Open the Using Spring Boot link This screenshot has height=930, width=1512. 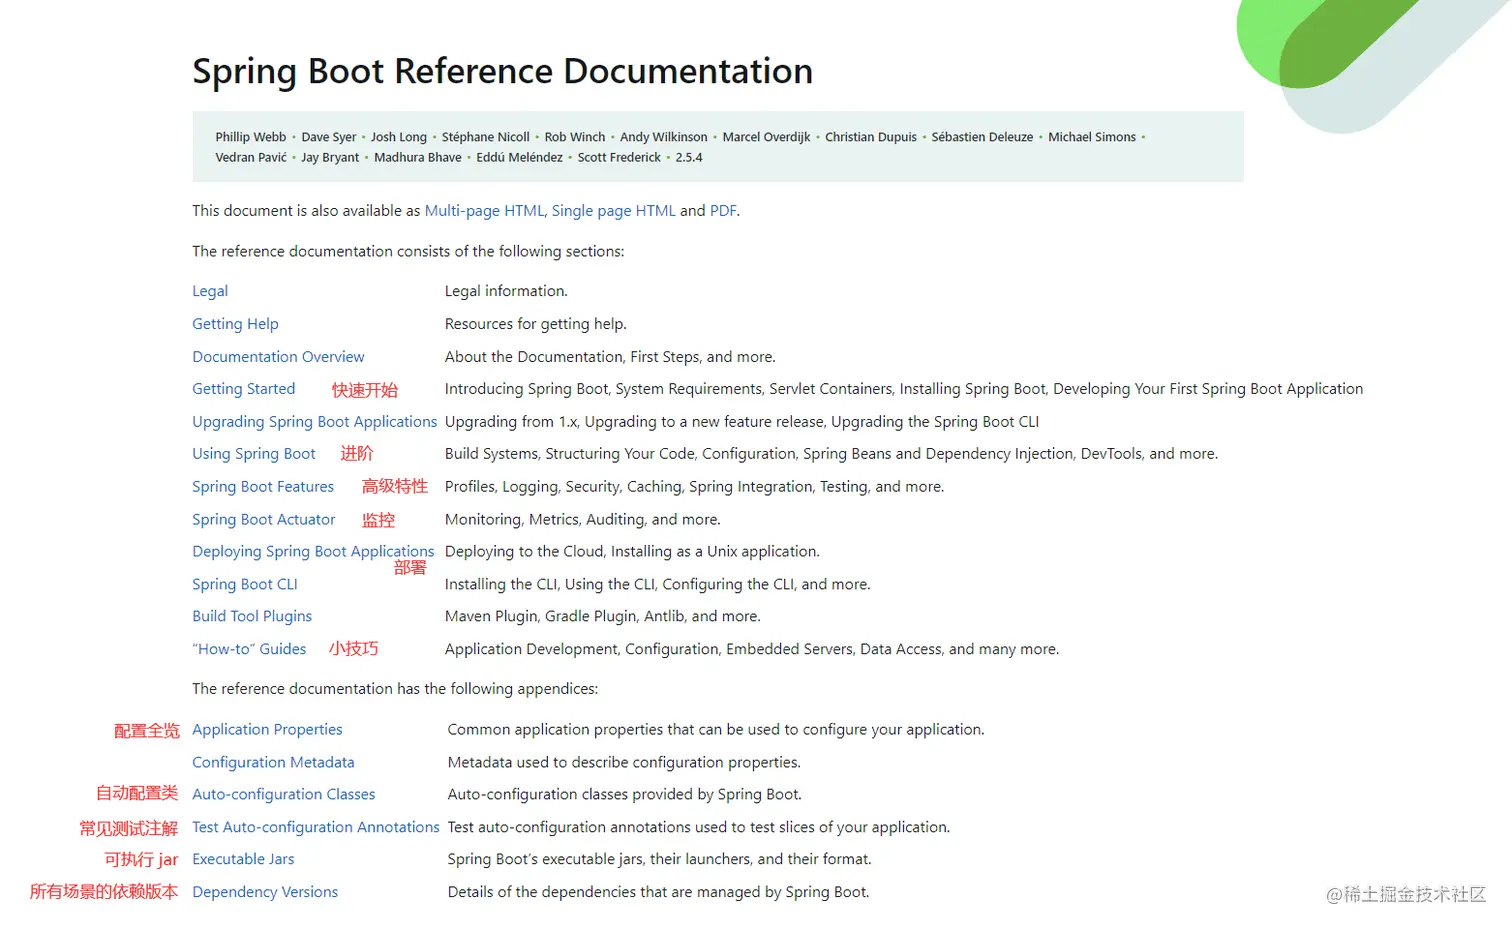pyautogui.click(x=254, y=454)
